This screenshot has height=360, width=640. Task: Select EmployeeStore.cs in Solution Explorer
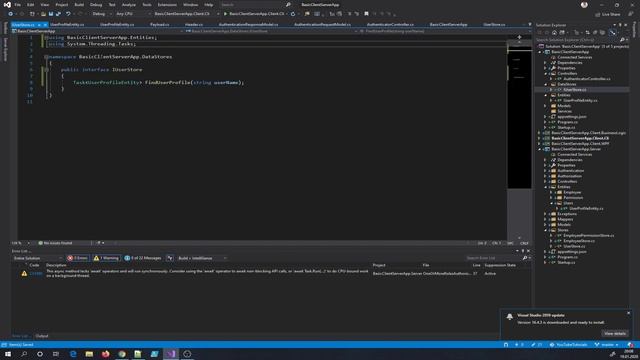[579, 241]
